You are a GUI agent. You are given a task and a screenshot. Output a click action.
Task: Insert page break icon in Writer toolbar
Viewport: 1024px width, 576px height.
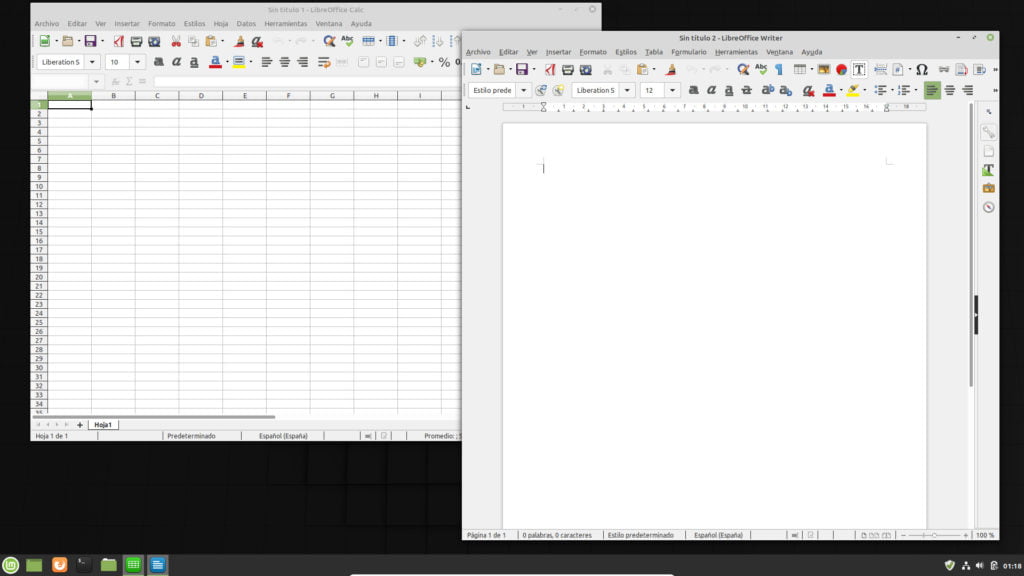click(880, 70)
